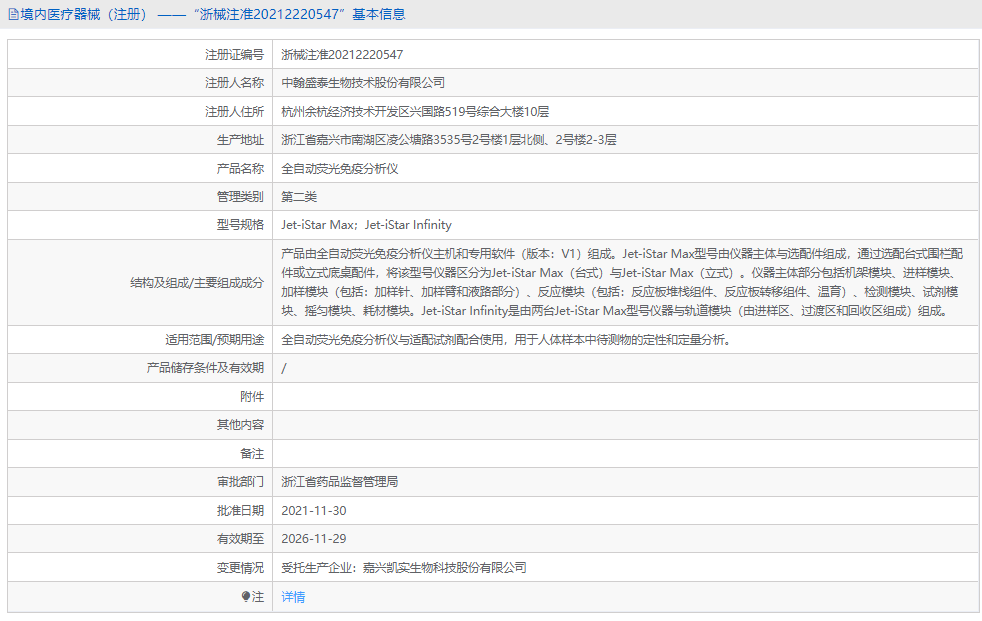Select the product name 全自动荧光免疫分析仪
Image resolution: width=982 pixels, height=621 pixels.
click(x=339, y=168)
